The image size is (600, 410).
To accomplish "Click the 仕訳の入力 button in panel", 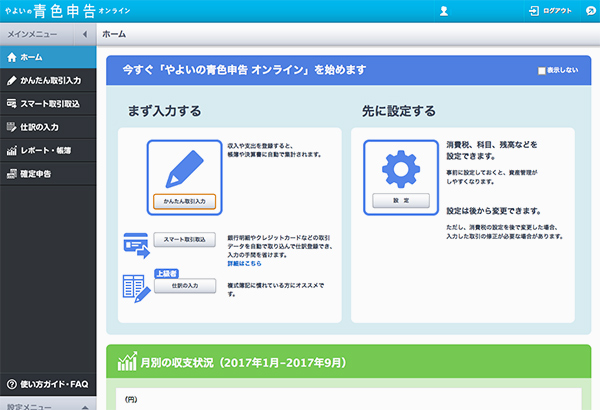I will [x=185, y=286].
